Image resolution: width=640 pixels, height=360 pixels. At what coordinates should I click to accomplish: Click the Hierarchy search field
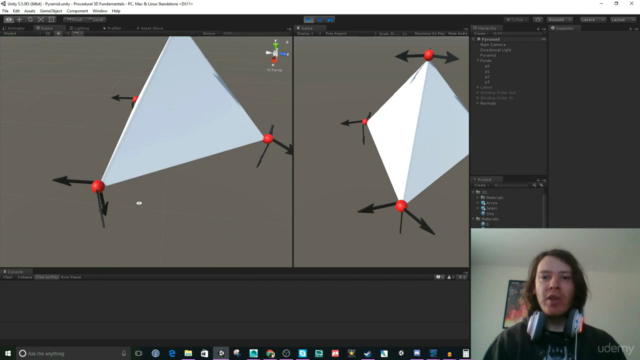(518, 33)
